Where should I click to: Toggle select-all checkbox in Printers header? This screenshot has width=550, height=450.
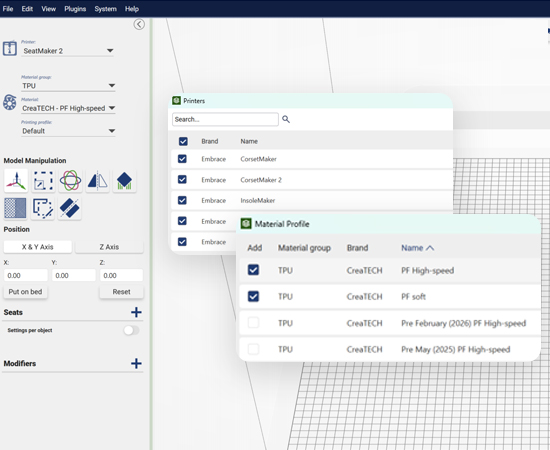[183, 141]
